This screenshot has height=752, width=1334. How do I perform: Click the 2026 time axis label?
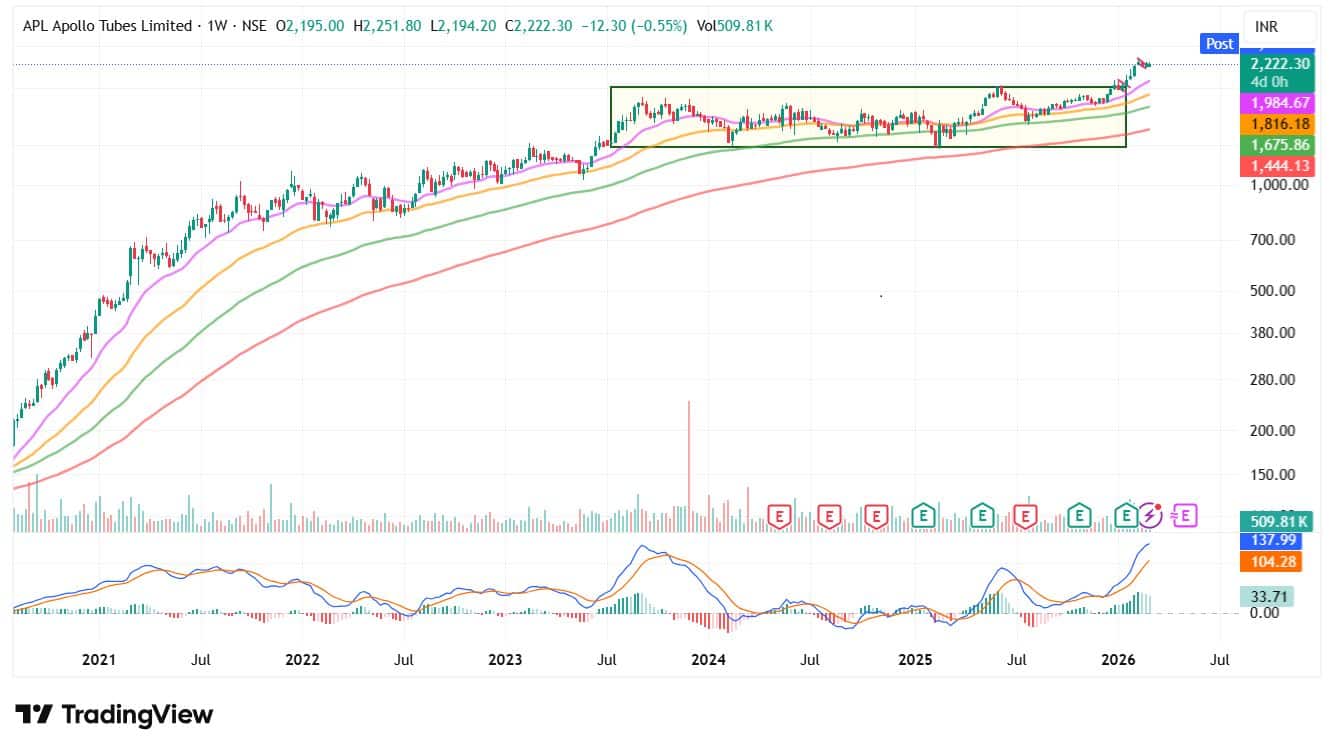pos(1117,660)
